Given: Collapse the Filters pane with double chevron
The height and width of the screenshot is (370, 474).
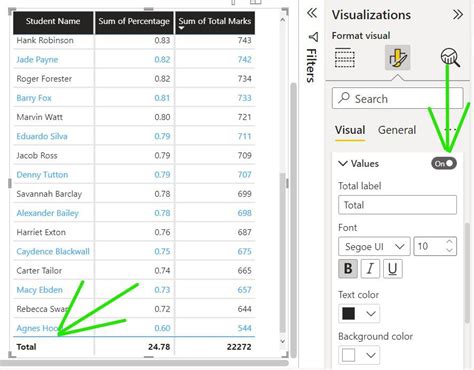Looking at the screenshot, I should [312, 13].
